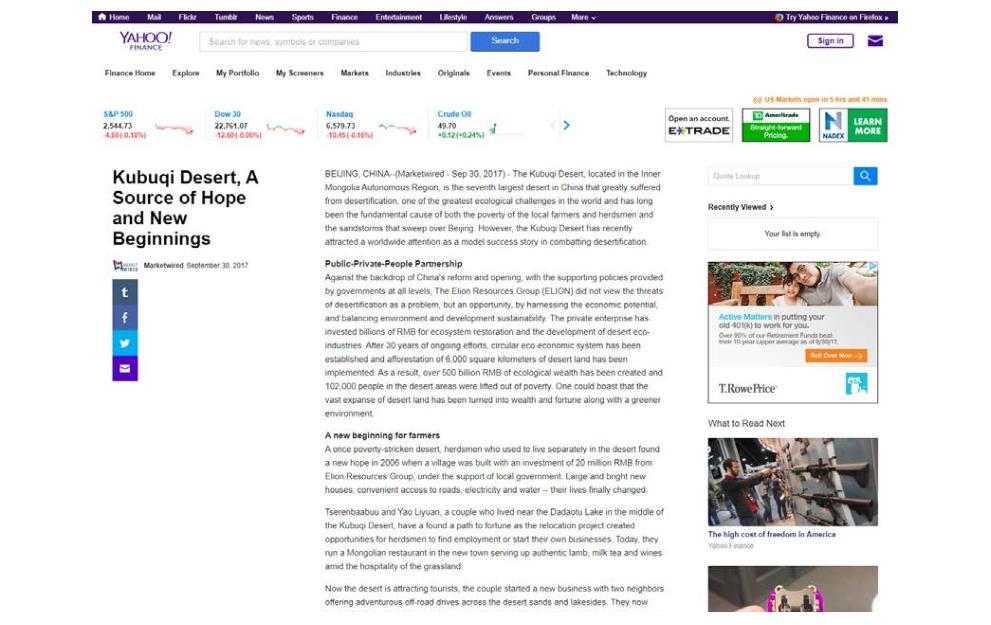This screenshot has height=625, width=991.
Task: Open the My Screeners tab
Action: (x=300, y=73)
